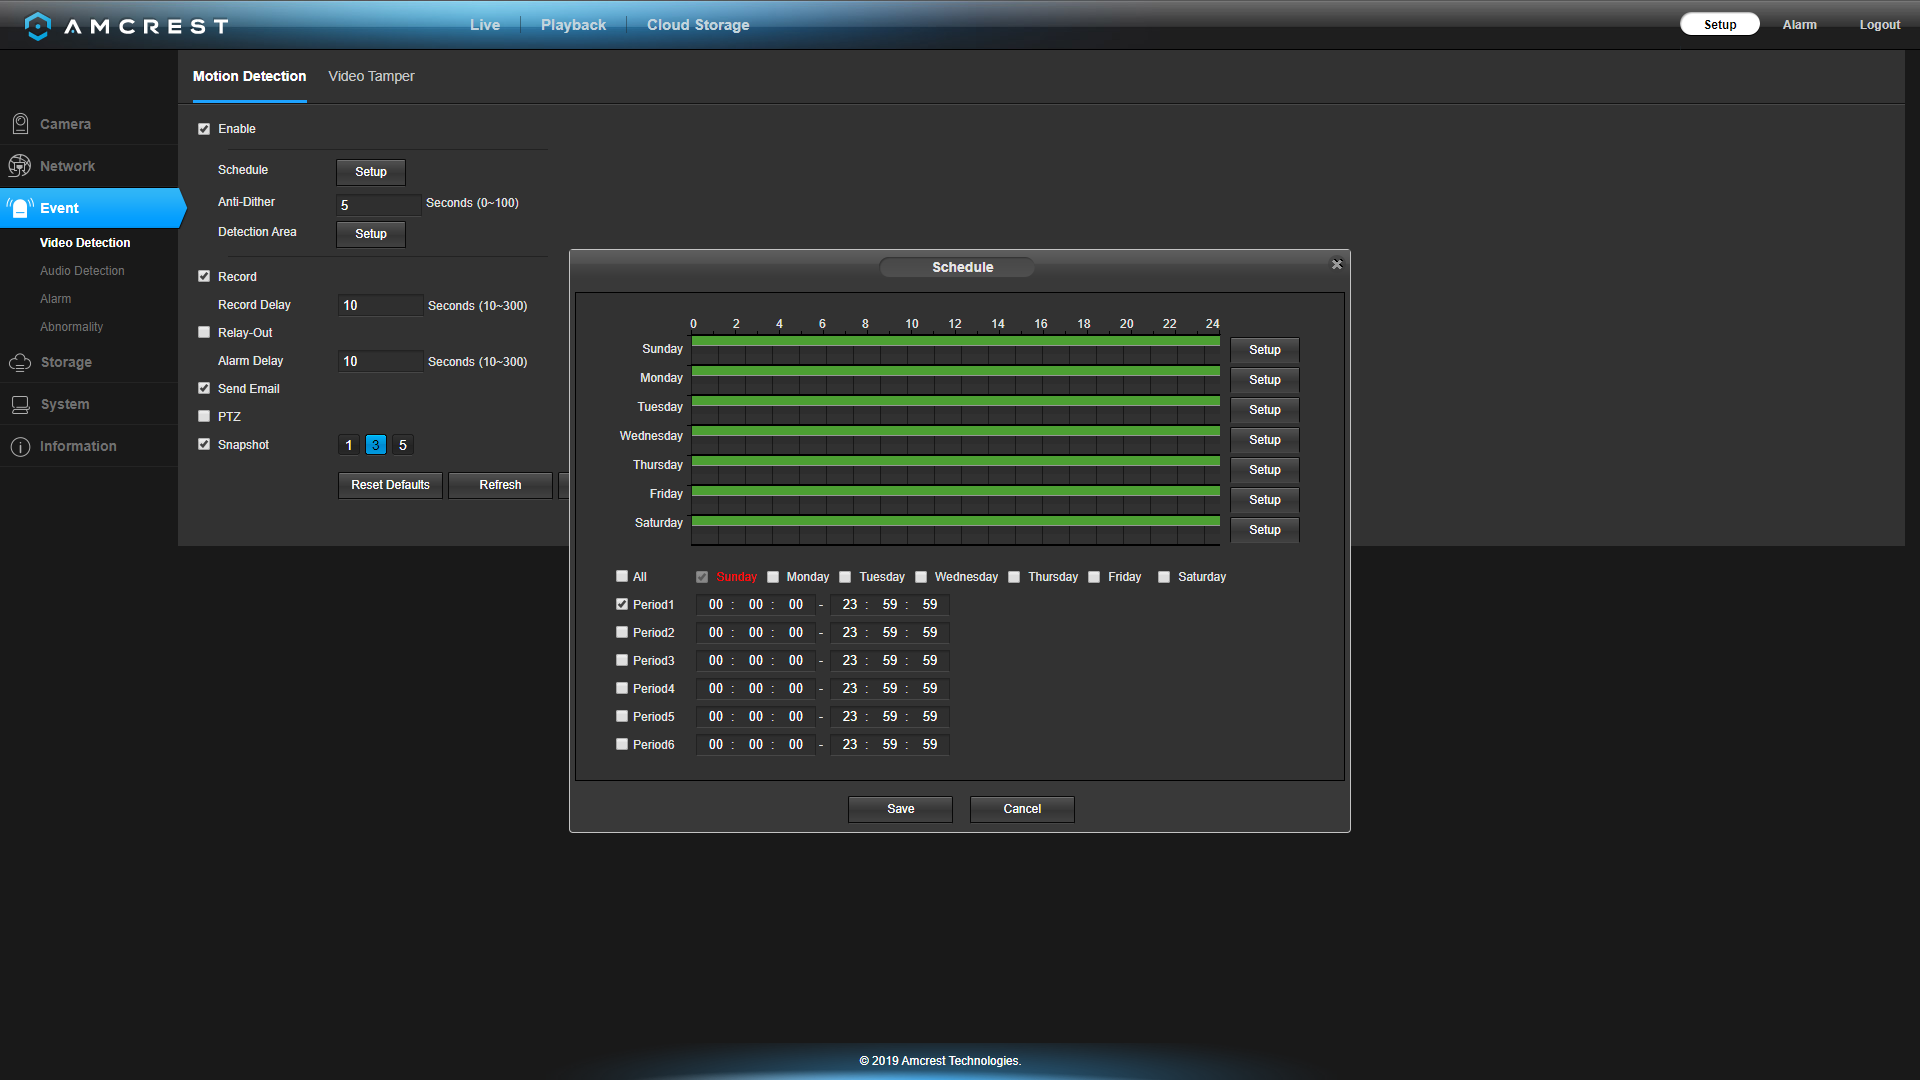Screen dimensions: 1920x1080
Task: Click Setup for the Sunday row
Action: (x=1264, y=350)
